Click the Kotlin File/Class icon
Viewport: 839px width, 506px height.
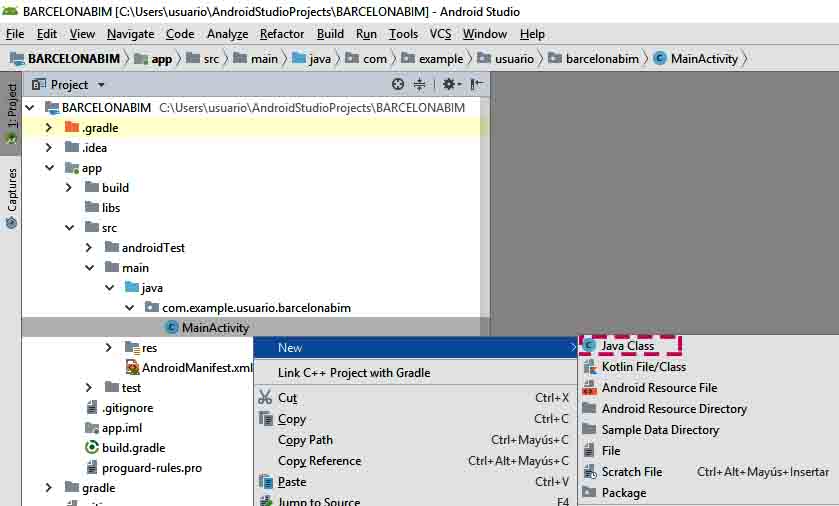click(590, 367)
